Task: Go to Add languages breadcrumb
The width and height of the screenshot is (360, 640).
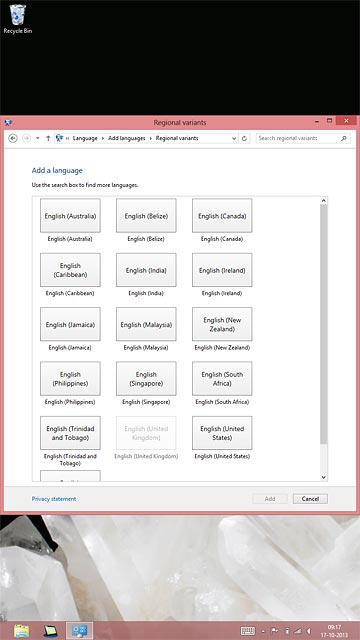Action: [127, 138]
